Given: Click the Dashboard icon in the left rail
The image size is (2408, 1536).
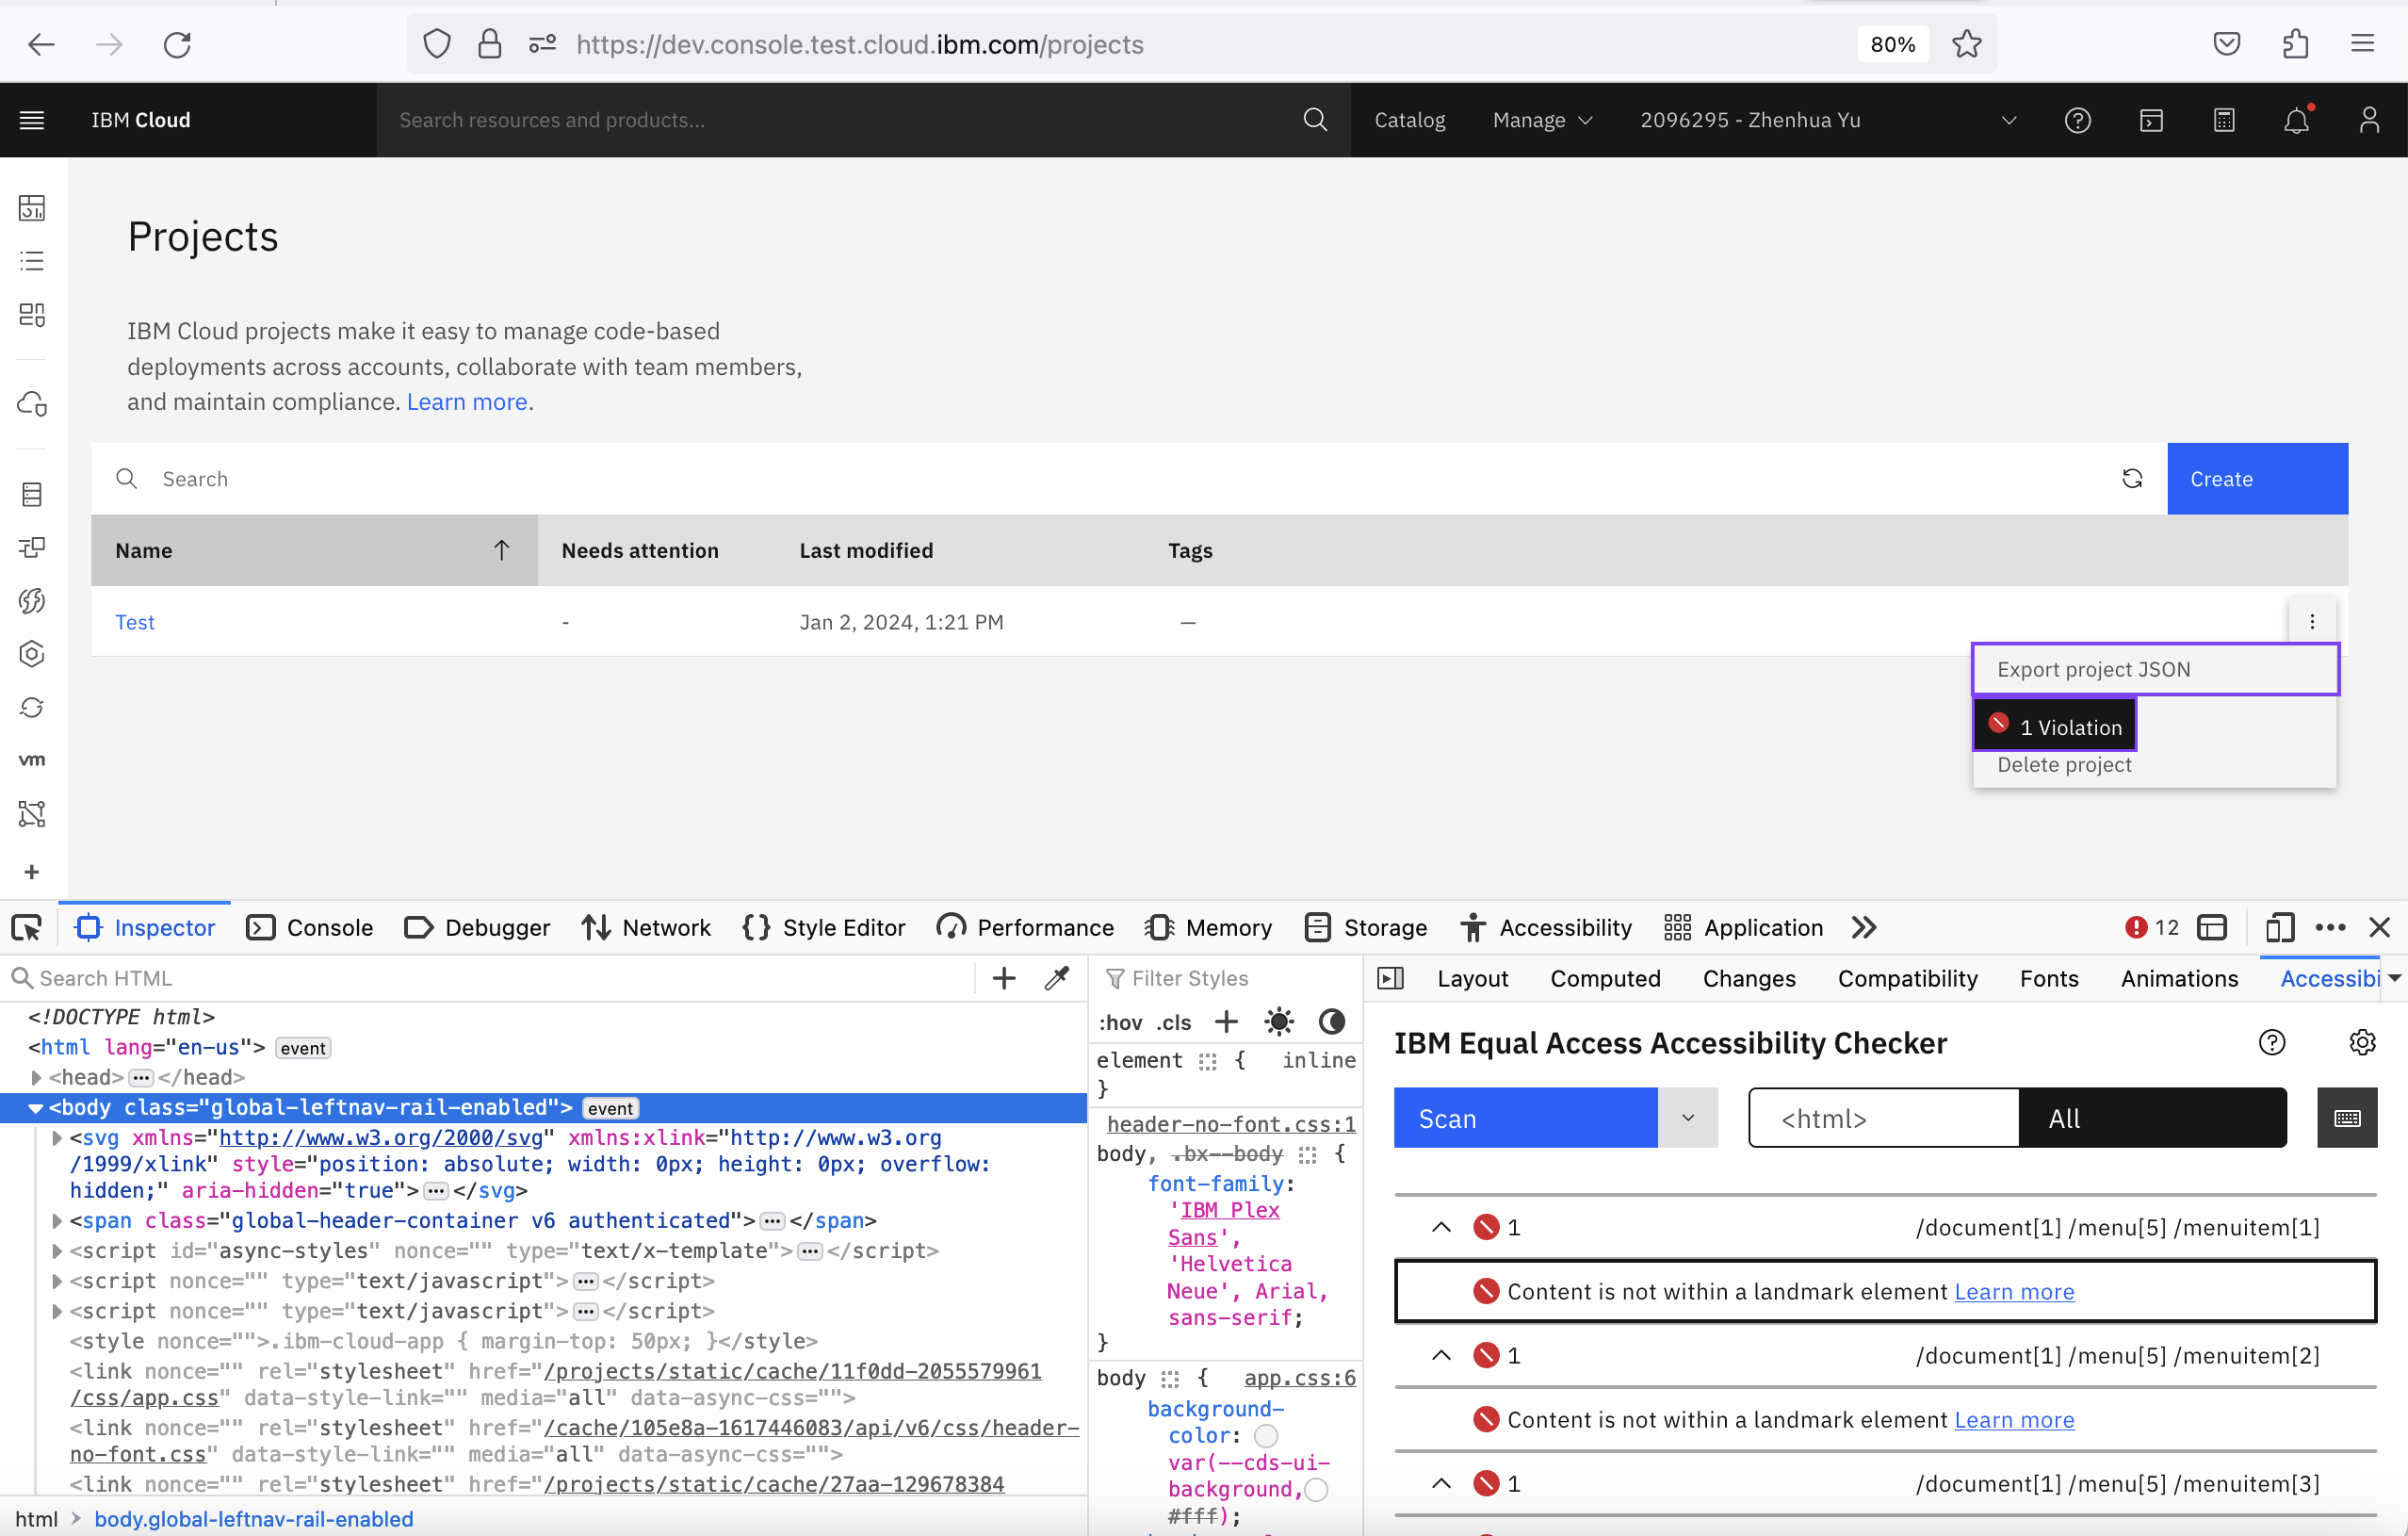Looking at the screenshot, I should [32, 208].
